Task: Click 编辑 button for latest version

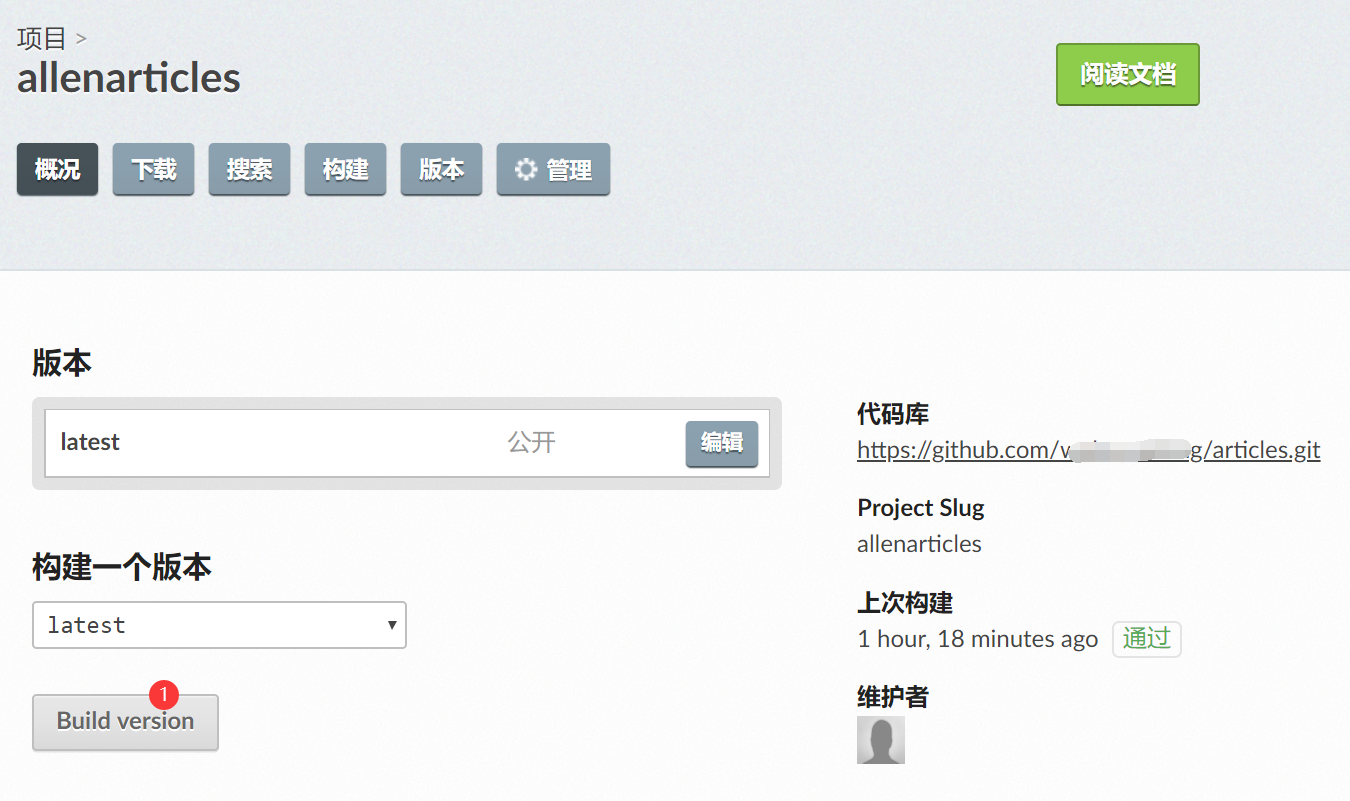Action: (721, 443)
